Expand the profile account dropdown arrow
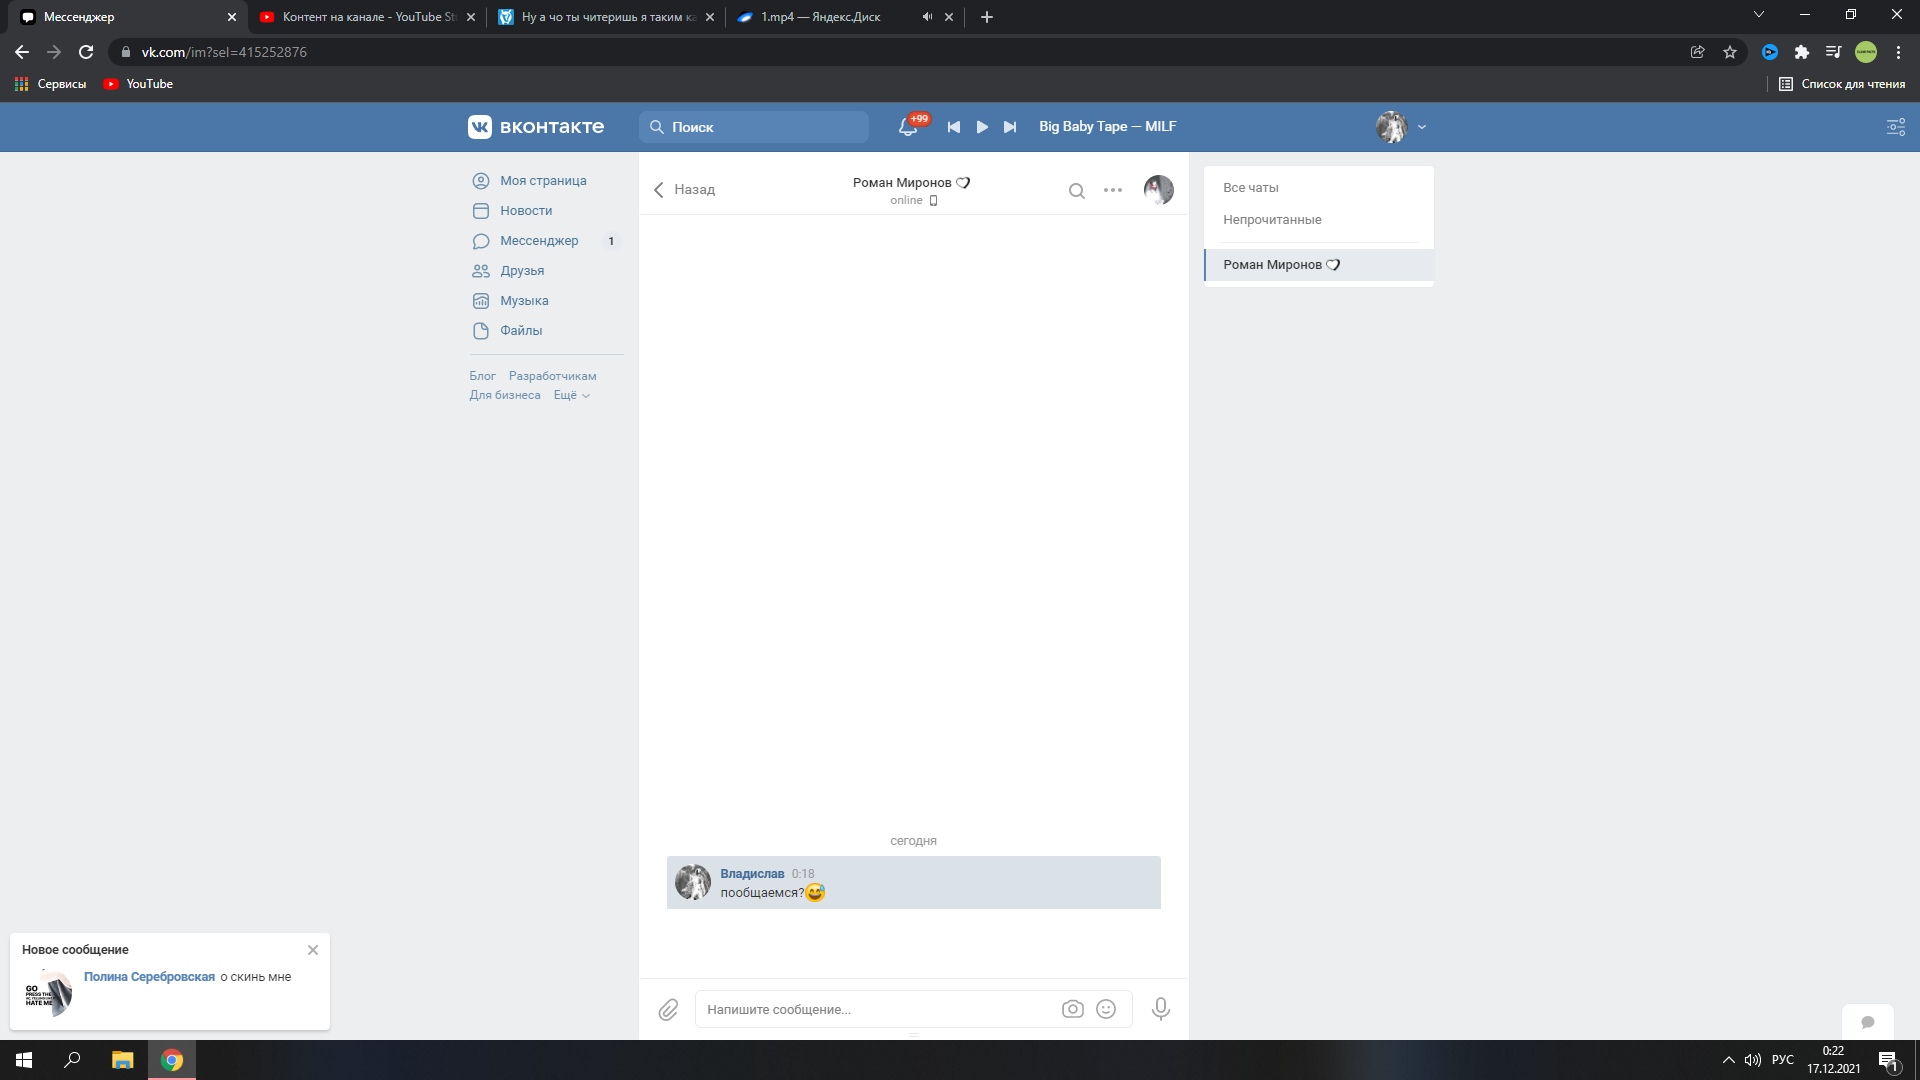This screenshot has height=1080, width=1920. pos(1422,127)
